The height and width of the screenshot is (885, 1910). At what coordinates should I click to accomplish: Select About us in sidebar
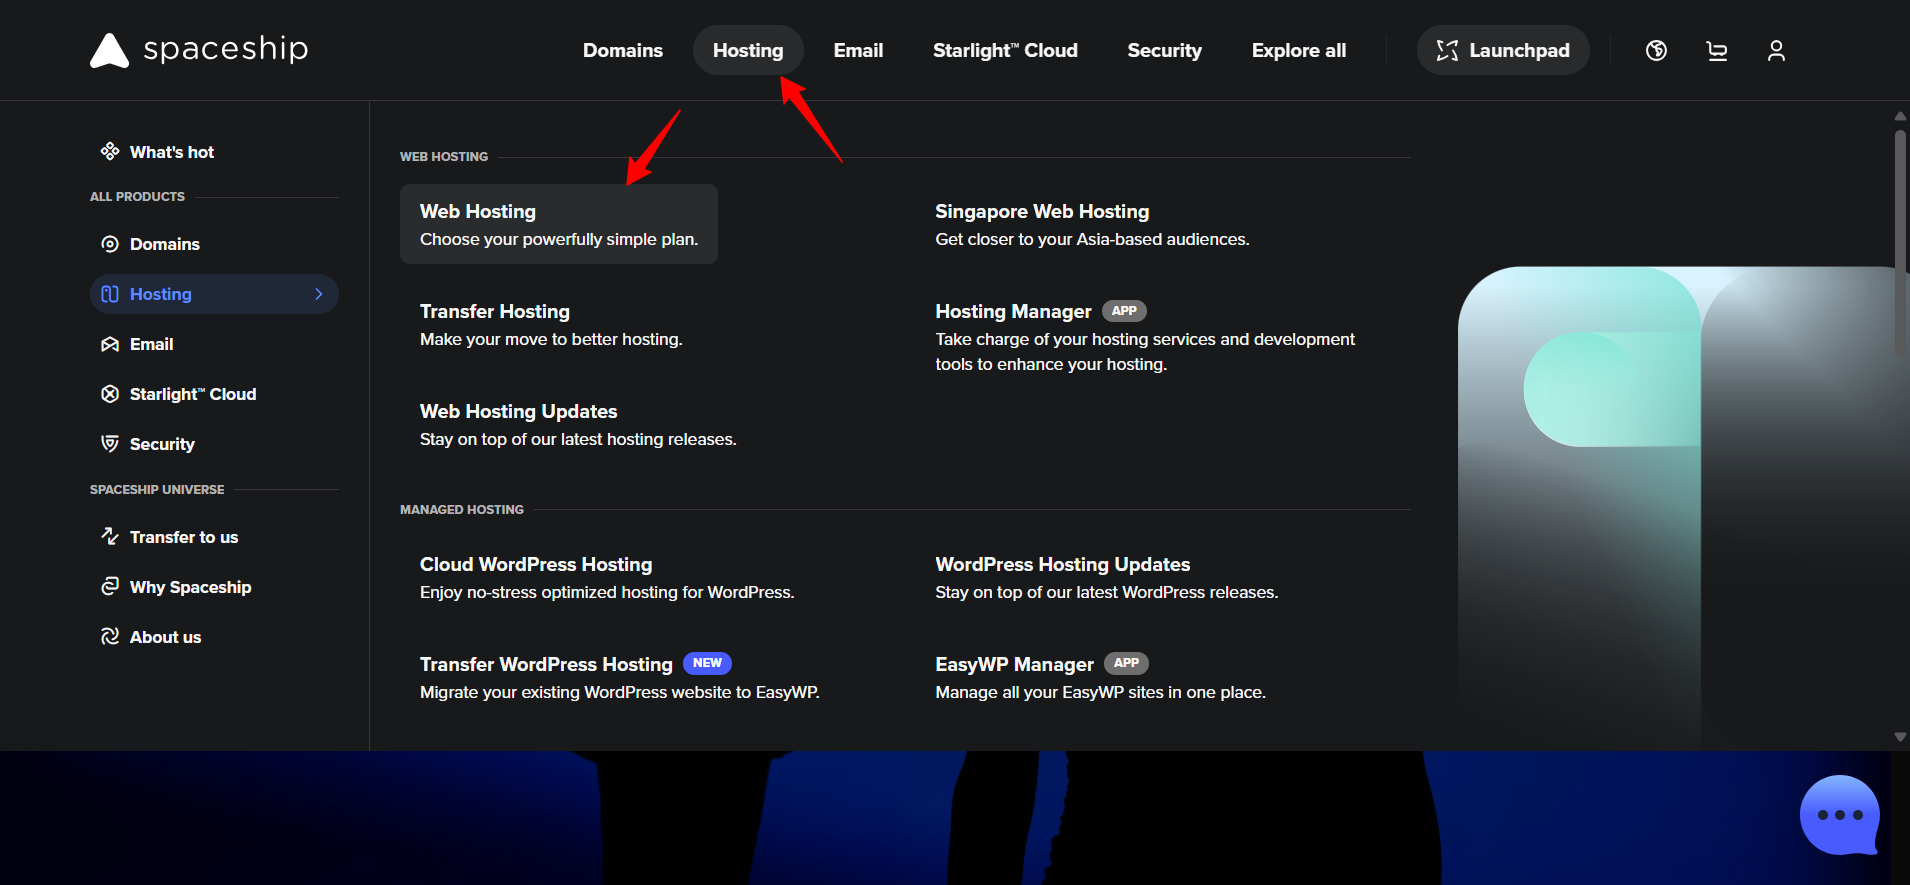(214, 636)
